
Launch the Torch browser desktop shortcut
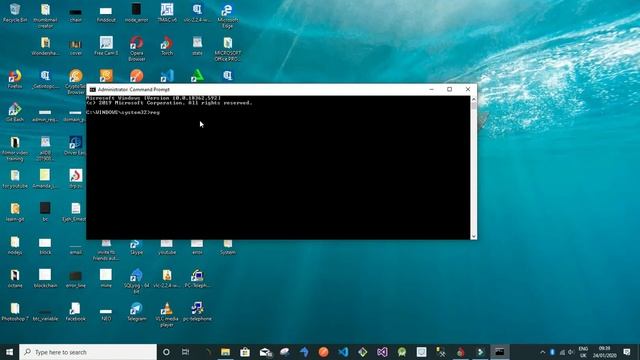[167, 46]
